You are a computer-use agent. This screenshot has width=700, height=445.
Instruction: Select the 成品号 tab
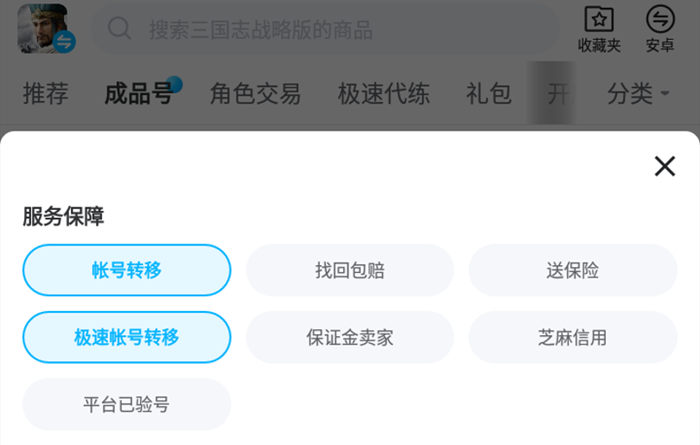[x=139, y=94]
